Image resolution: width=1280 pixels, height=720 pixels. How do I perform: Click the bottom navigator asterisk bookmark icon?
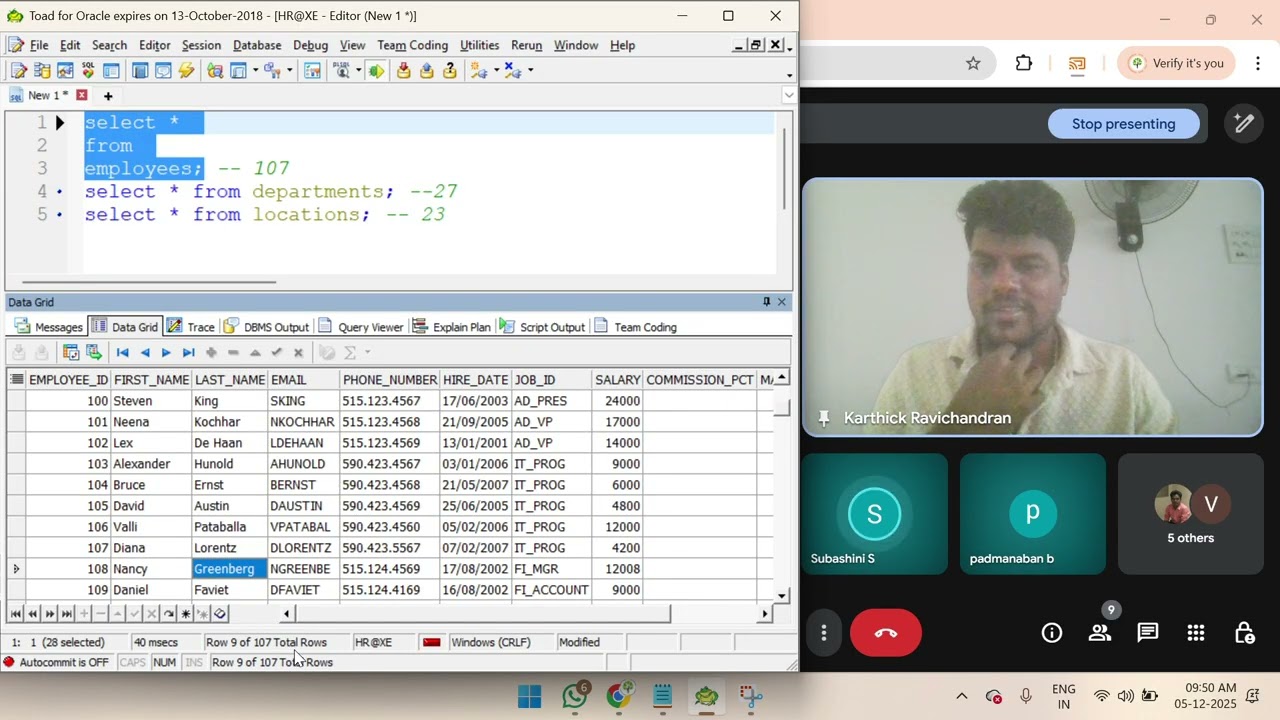(x=185, y=614)
